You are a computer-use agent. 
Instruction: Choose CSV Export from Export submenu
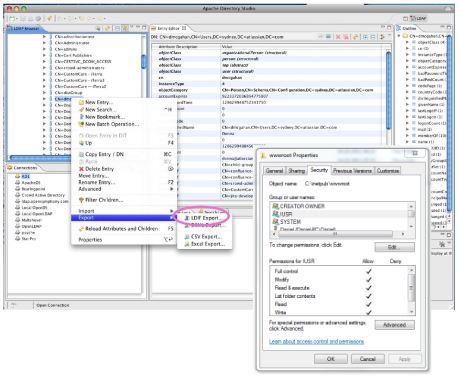pyautogui.click(x=205, y=236)
